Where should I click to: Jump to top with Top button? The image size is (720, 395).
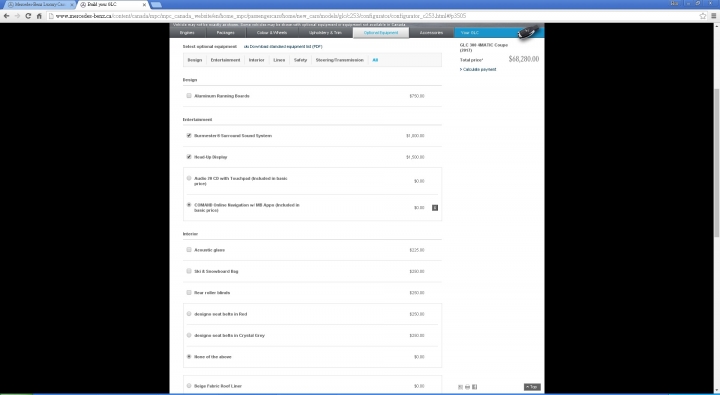click(x=532, y=387)
